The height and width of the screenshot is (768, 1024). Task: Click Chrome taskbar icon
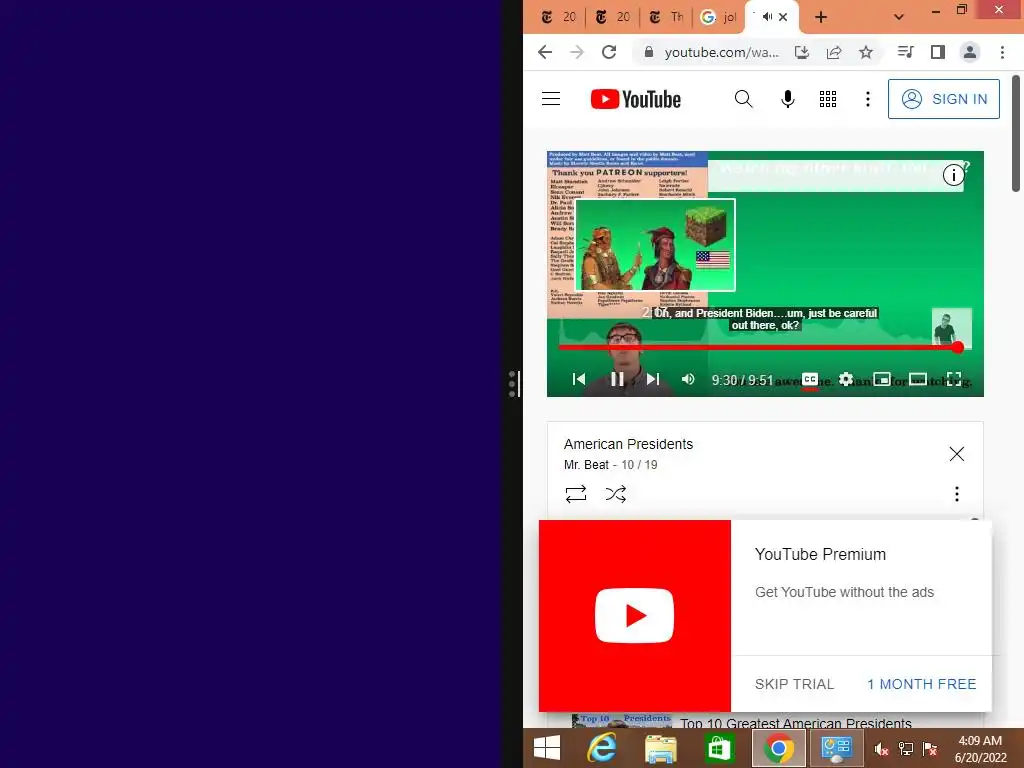tap(778, 748)
